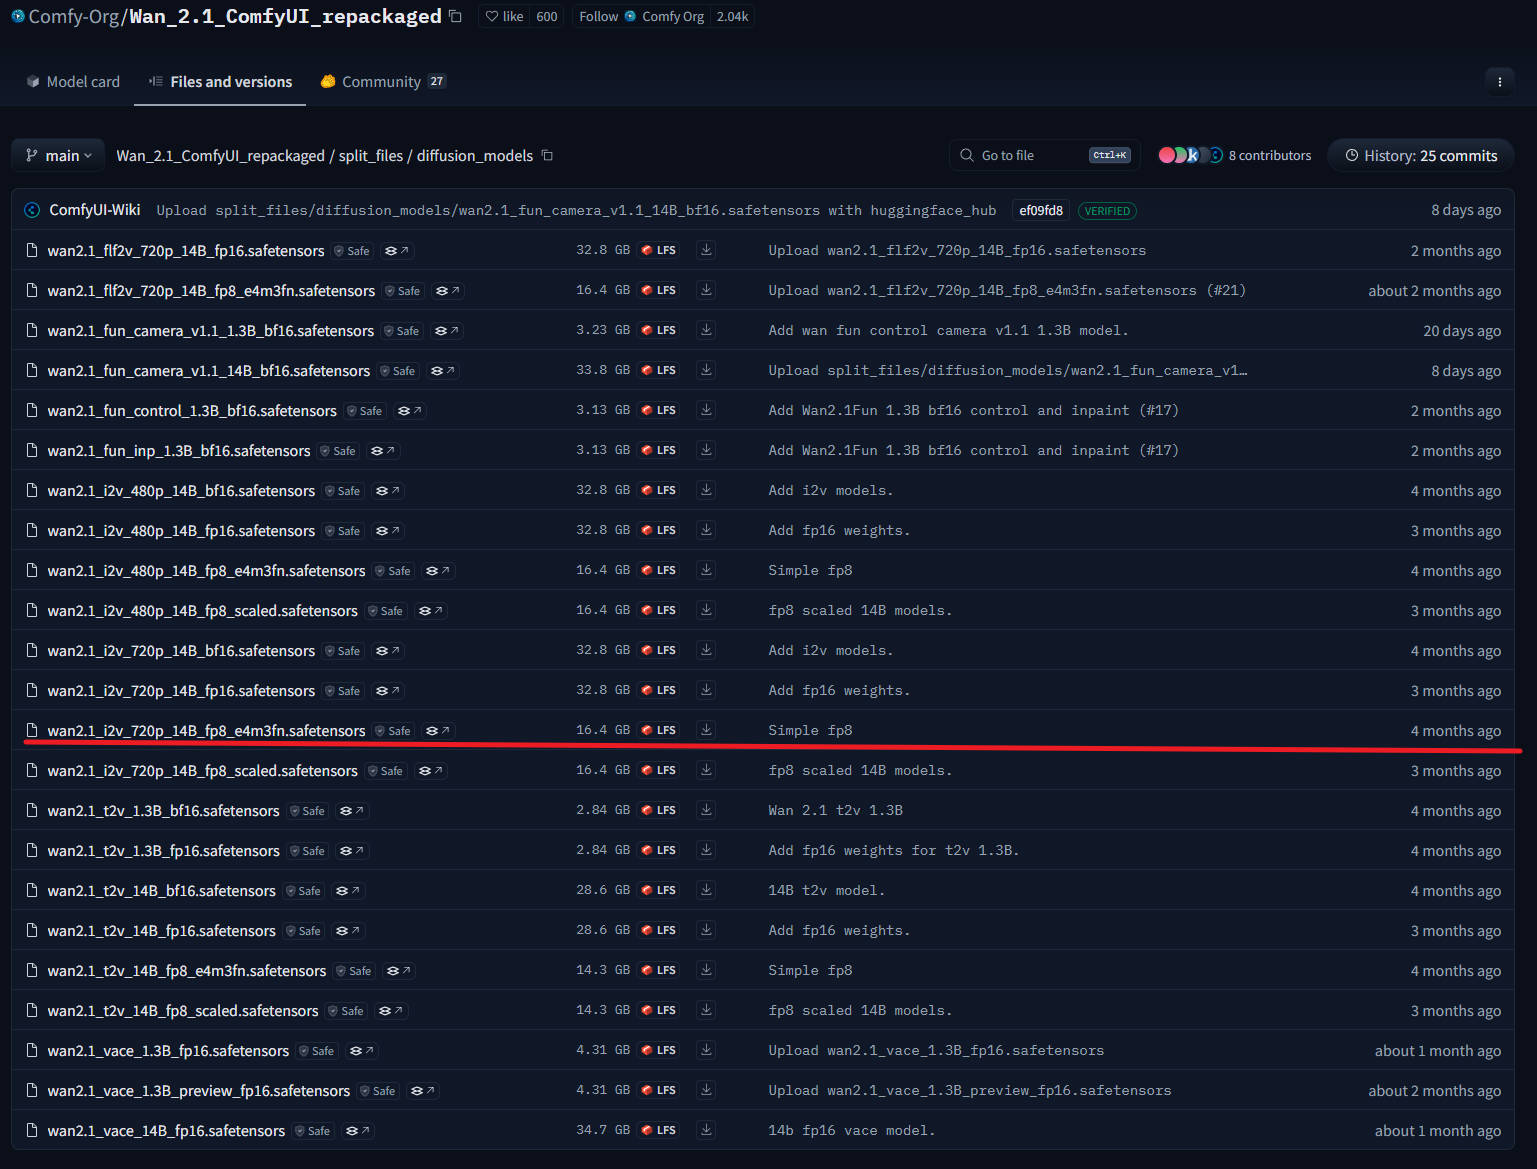This screenshot has width=1537, height=1169.
Task: Open commit '14b fp16 vace model.'
Action: tap(852, 1130)
